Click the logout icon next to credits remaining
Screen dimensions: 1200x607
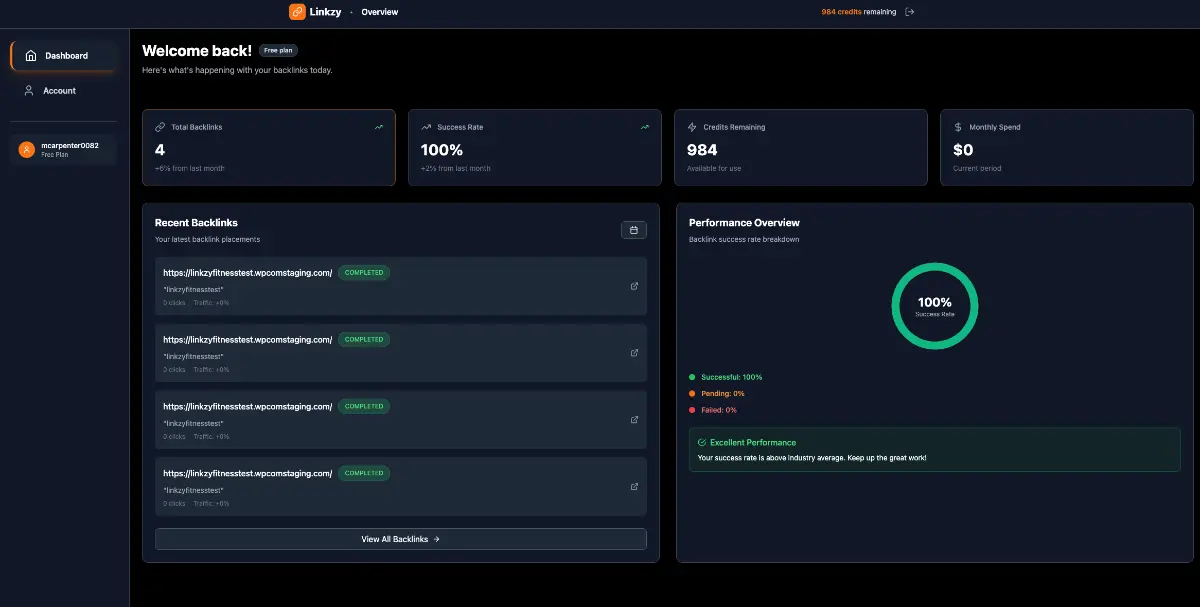[909, 12]
